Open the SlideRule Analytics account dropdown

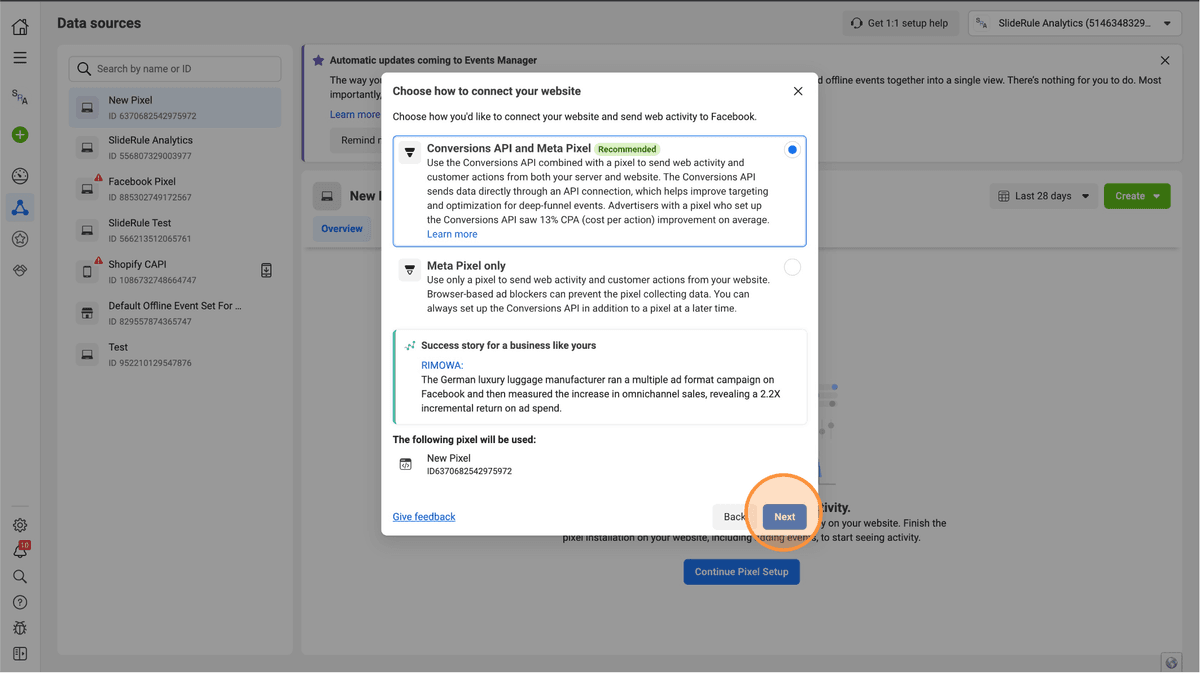pos(1076,23)
